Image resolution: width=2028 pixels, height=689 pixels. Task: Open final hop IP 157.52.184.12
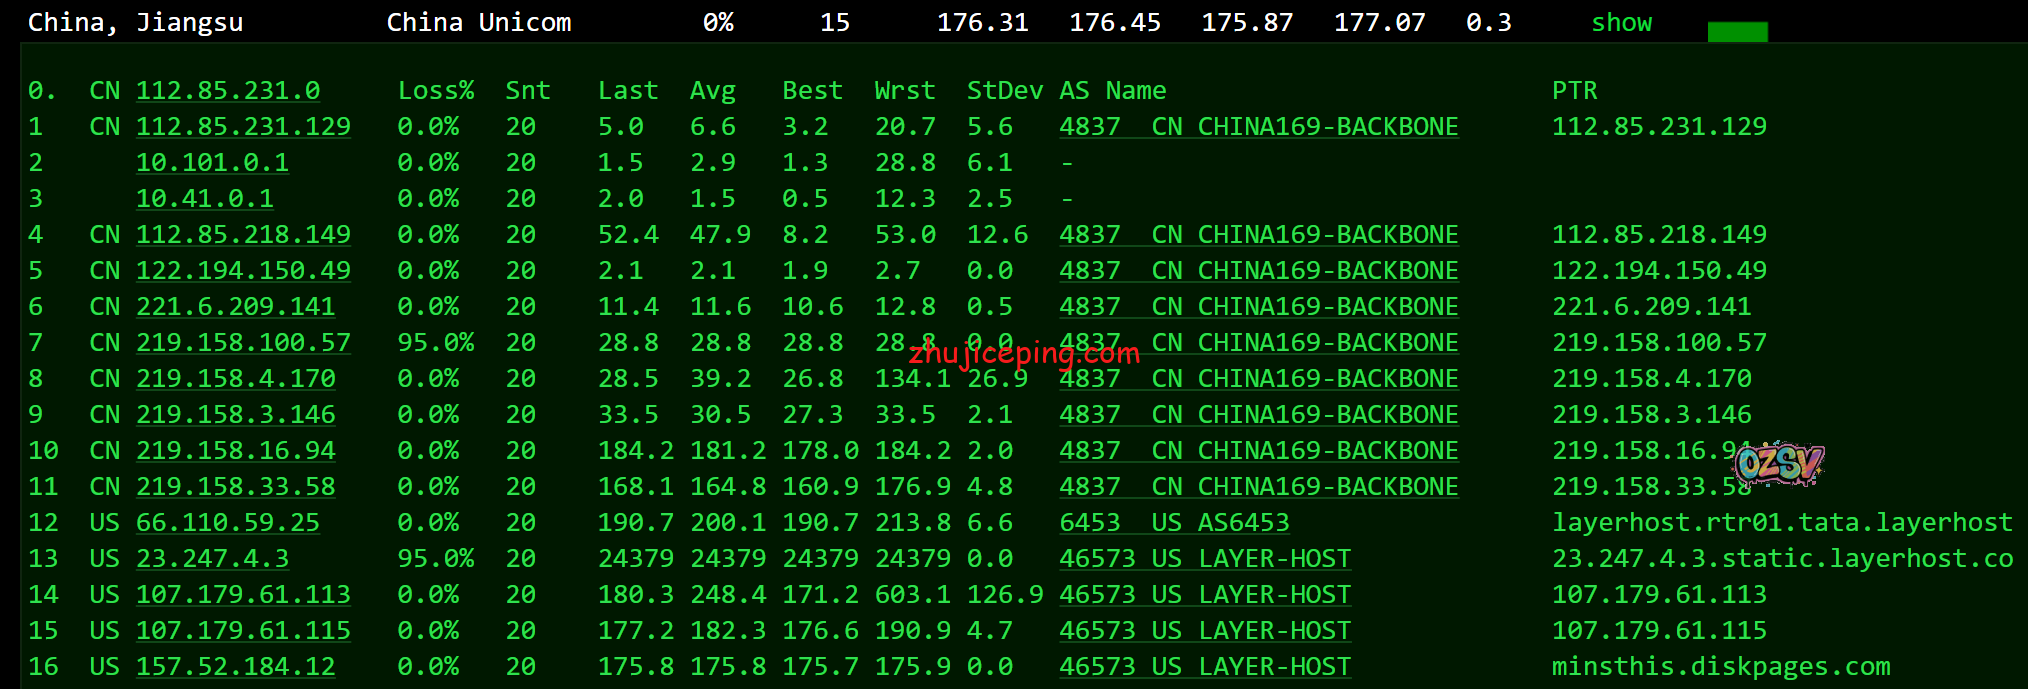point(235,667)
